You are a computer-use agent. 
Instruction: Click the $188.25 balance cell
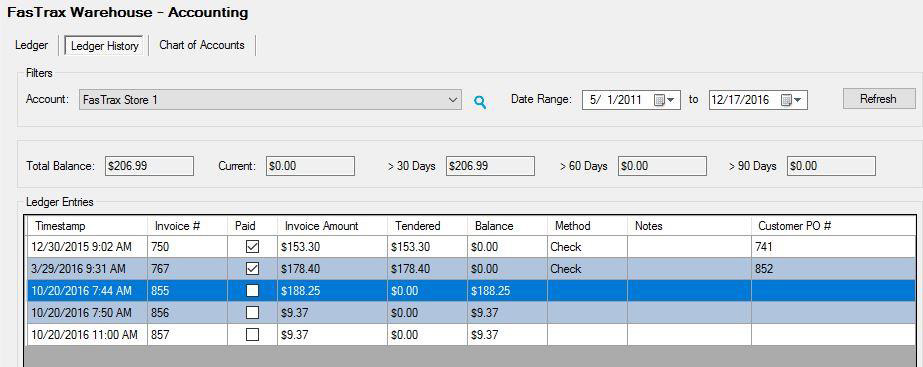507,290
